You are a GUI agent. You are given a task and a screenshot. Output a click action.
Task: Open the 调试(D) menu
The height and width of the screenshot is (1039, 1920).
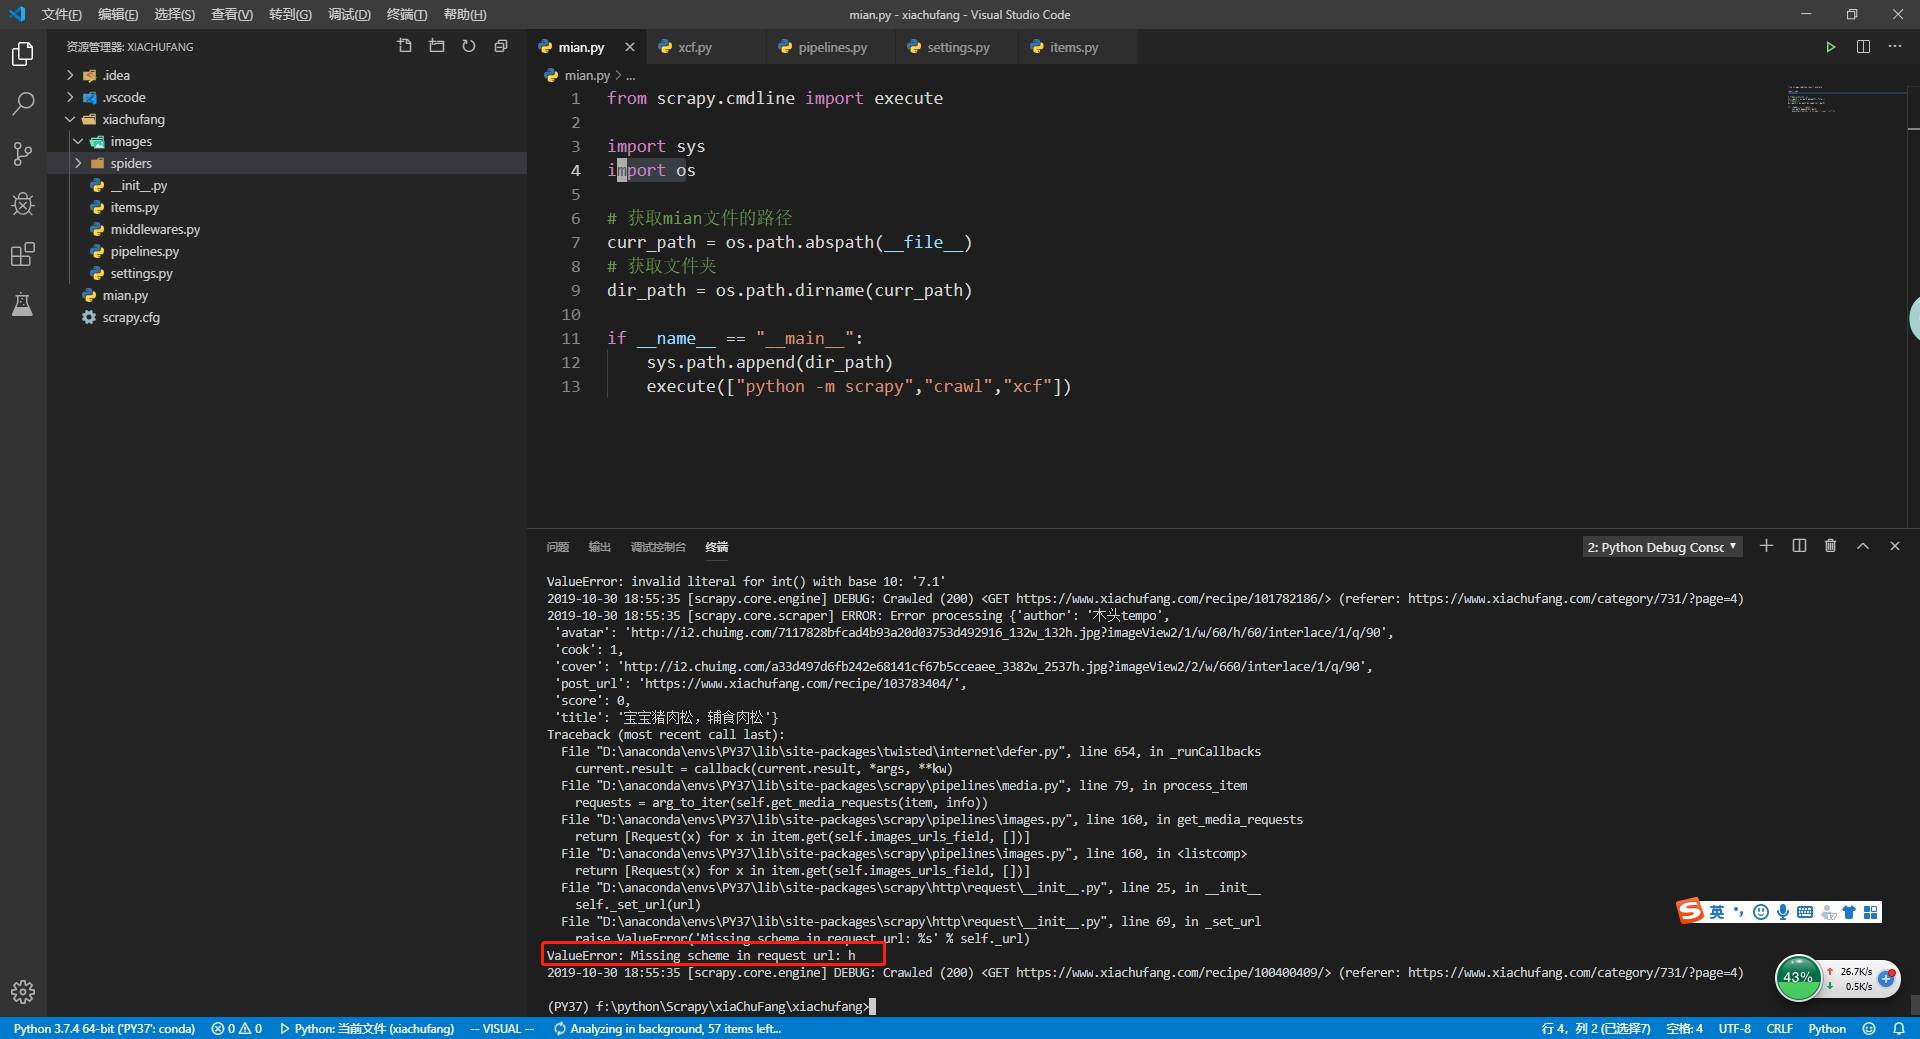pyautogui.click(x=349, y=14)
